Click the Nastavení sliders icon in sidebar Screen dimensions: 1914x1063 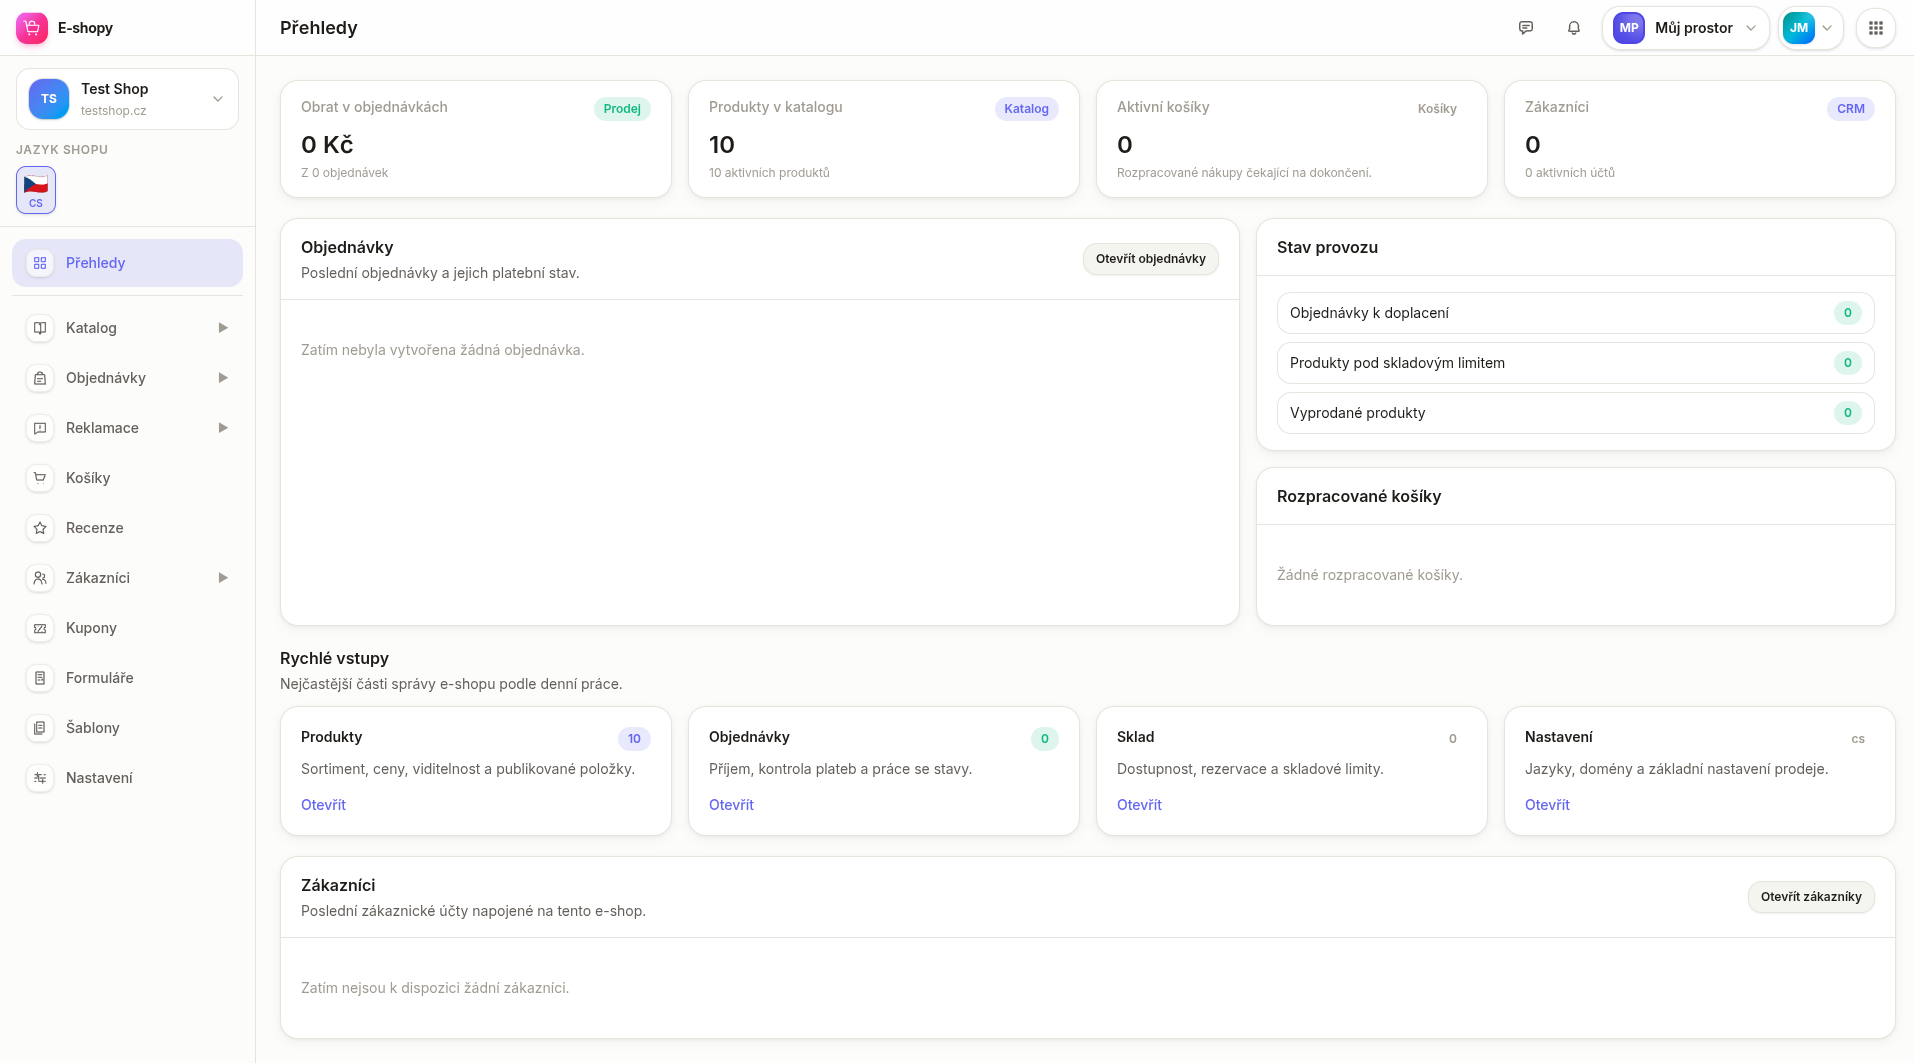pyautogui.click(x=40, y=778)
